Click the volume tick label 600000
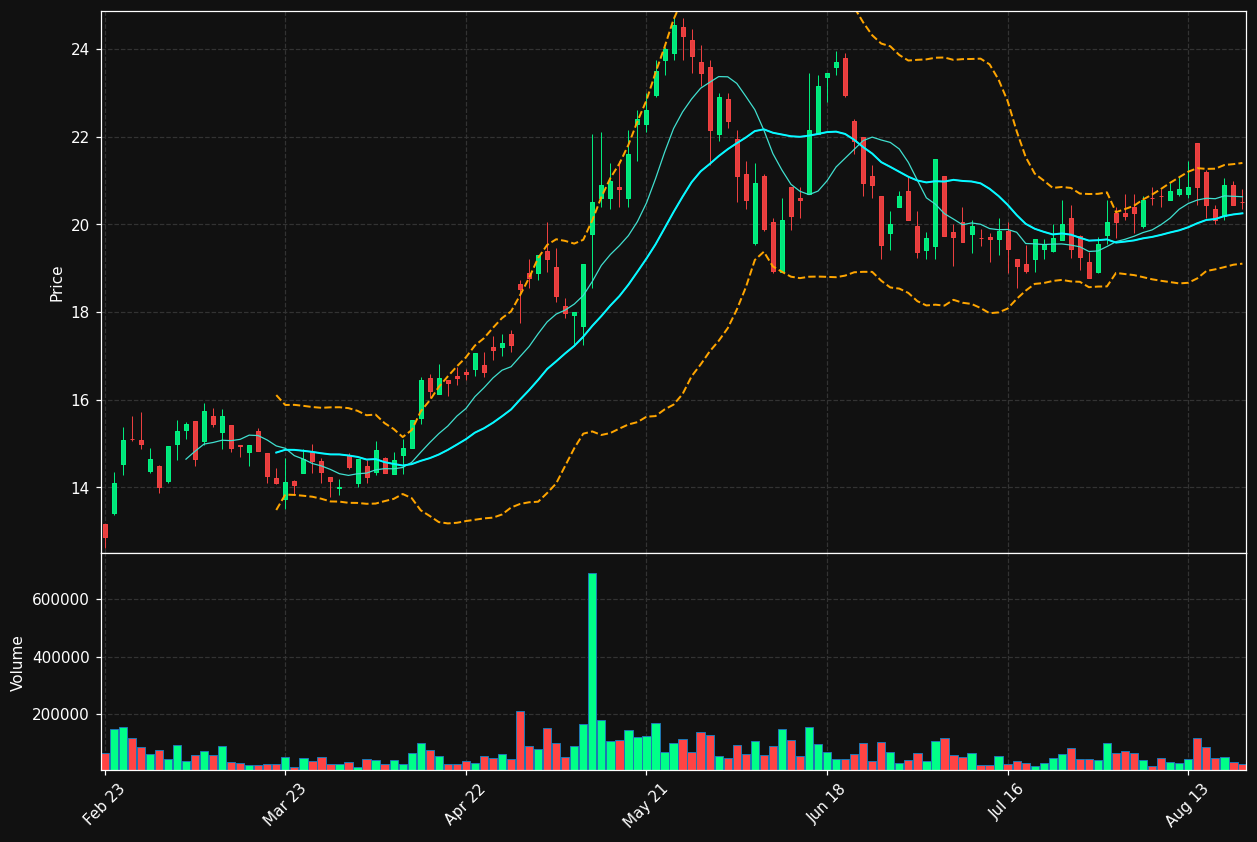Screen dimensions: 1257x842 click(61, 600)
